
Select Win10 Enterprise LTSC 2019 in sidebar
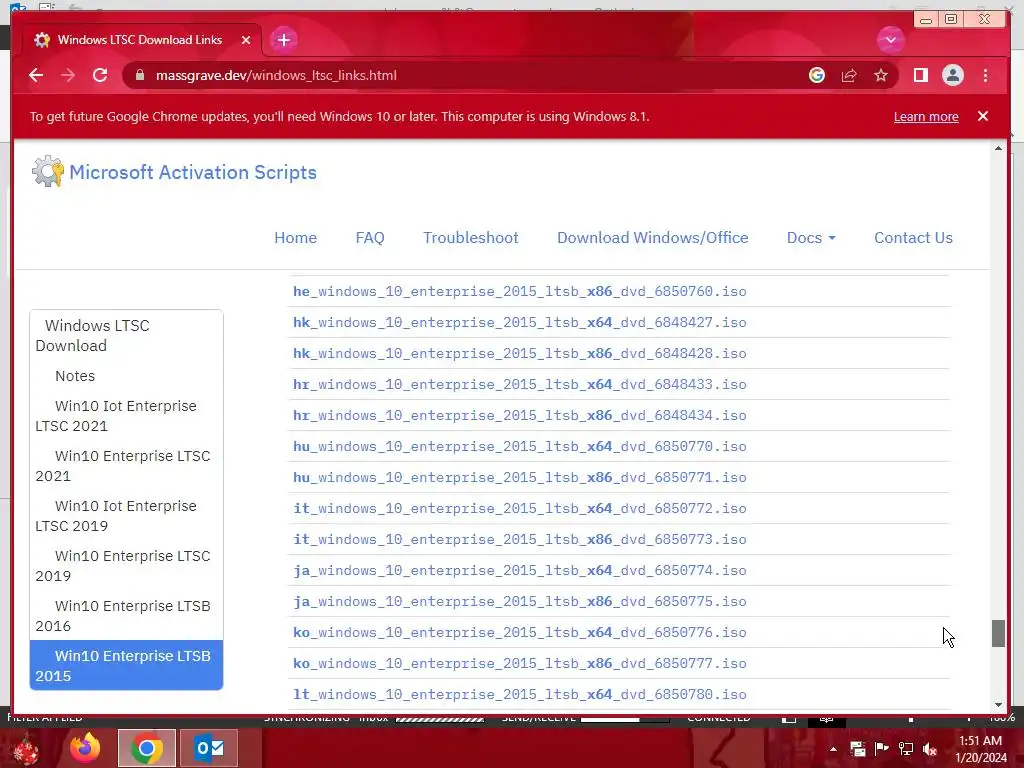pyautogui.click(x=126, y=566)
